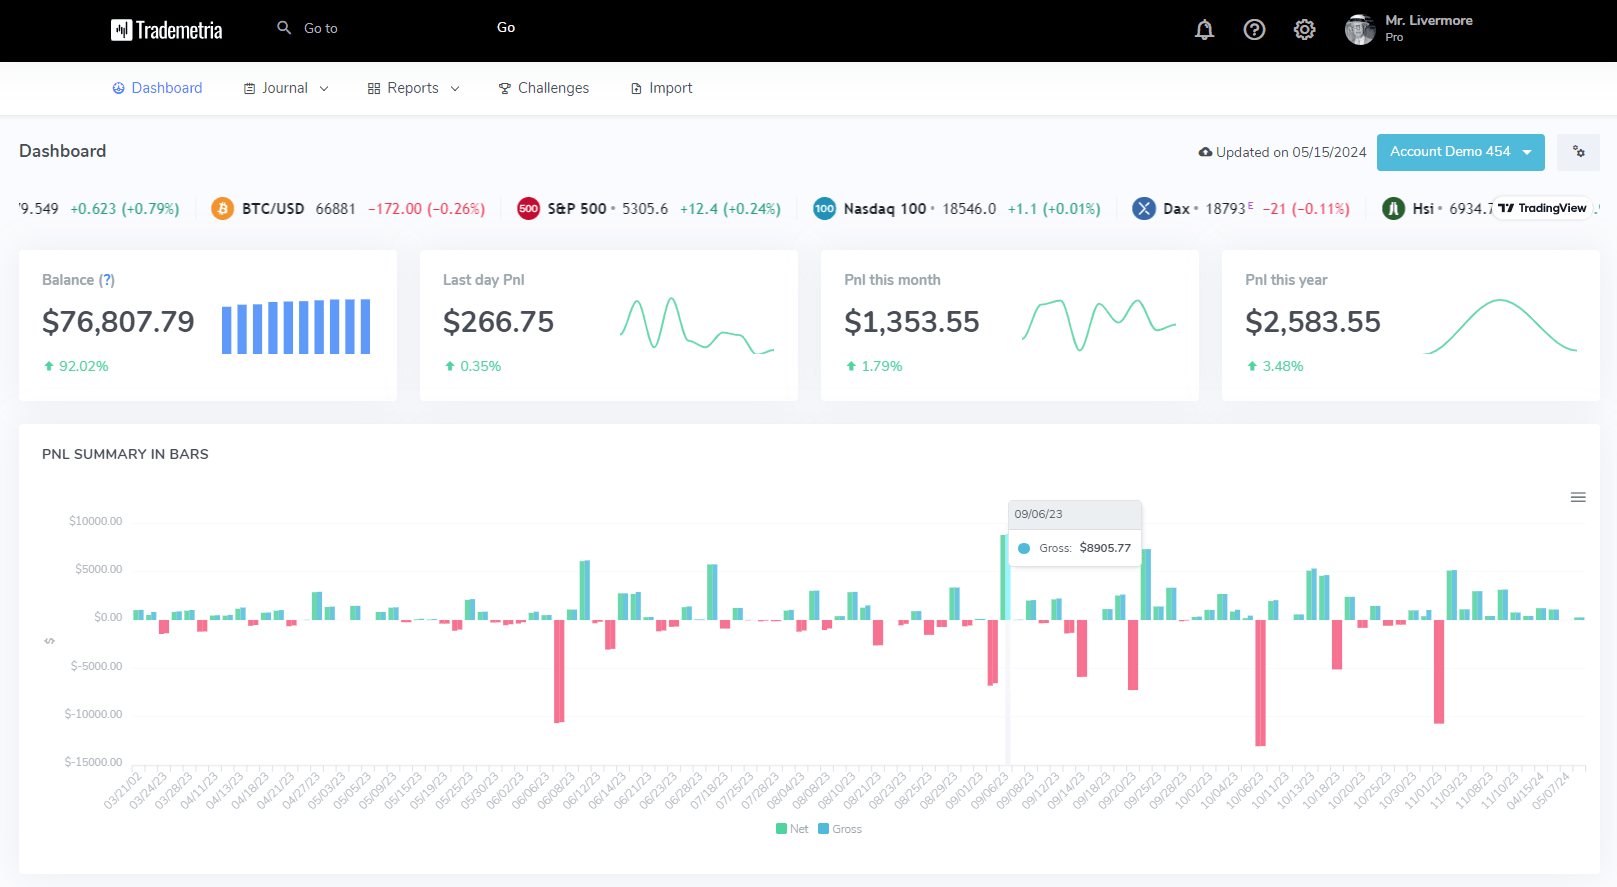Go to the Import page
The width and height of the screenshot is (1617, 887).
click(661, 88)
